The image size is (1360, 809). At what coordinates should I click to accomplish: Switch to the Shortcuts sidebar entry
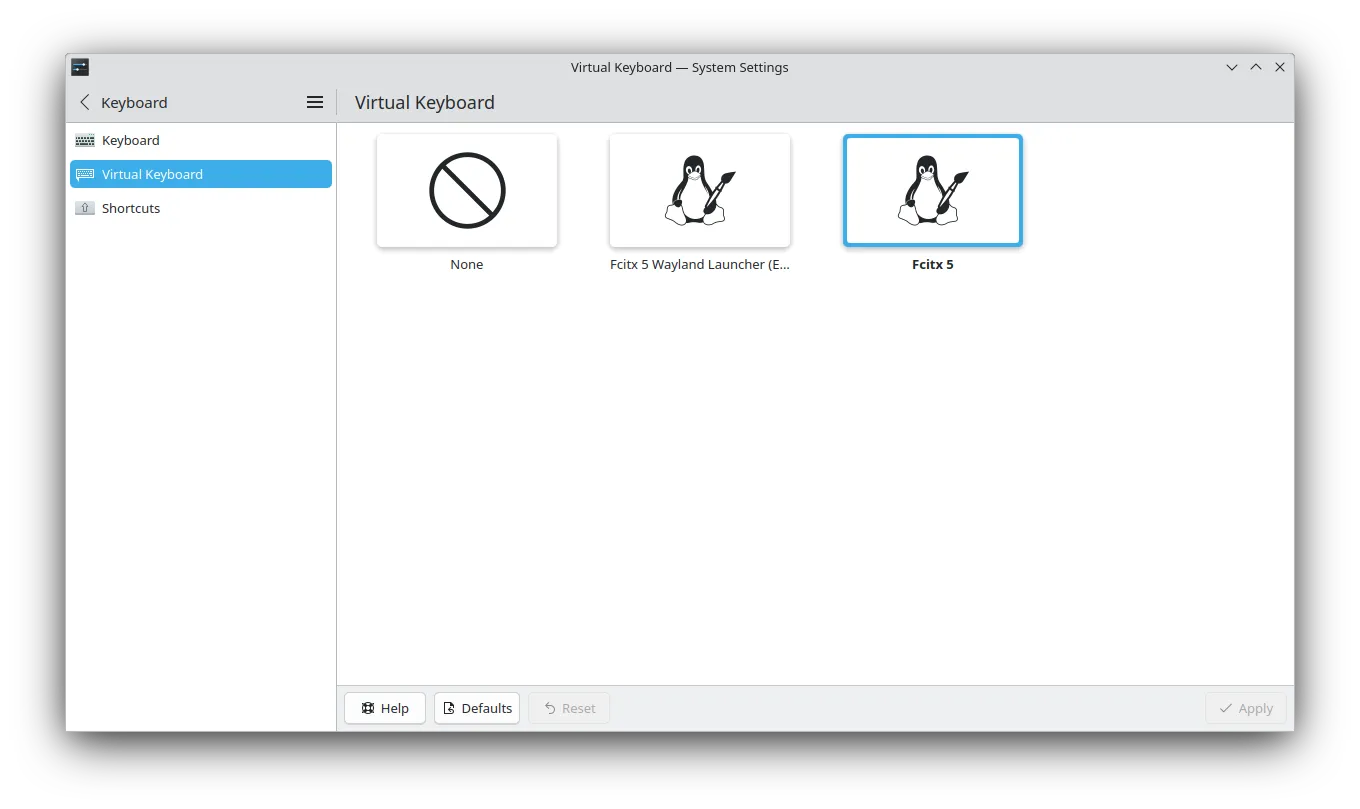[x=131, y=208]
